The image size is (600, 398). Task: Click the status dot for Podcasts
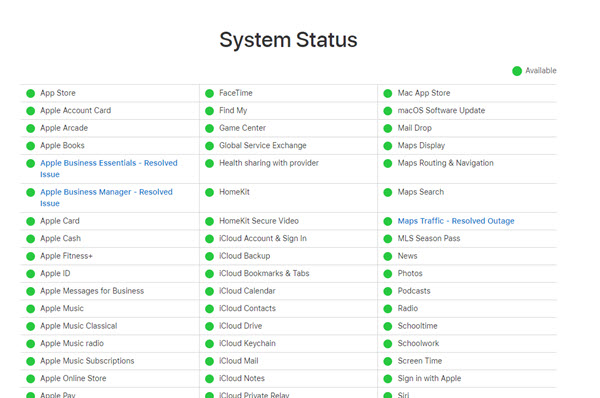point(388,291)
